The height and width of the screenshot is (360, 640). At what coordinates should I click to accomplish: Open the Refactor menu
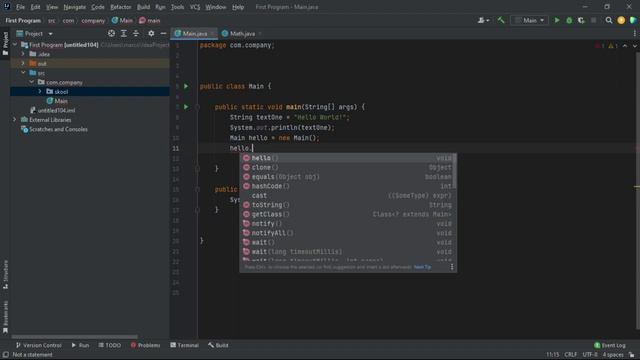(121, 7)
